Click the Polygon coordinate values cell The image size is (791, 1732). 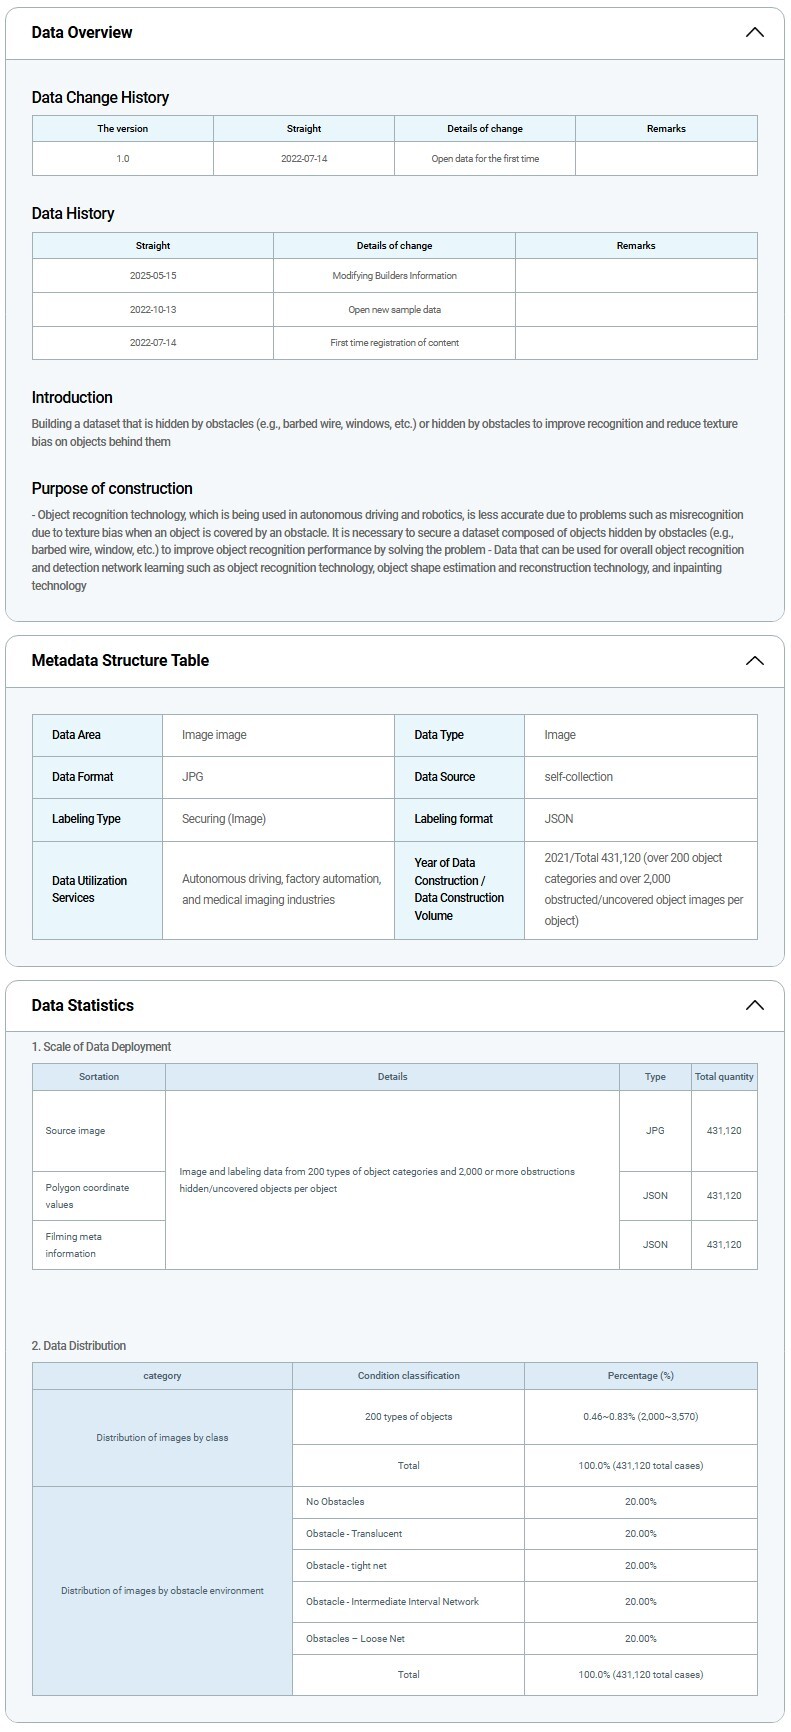(x=87, y=1196)
